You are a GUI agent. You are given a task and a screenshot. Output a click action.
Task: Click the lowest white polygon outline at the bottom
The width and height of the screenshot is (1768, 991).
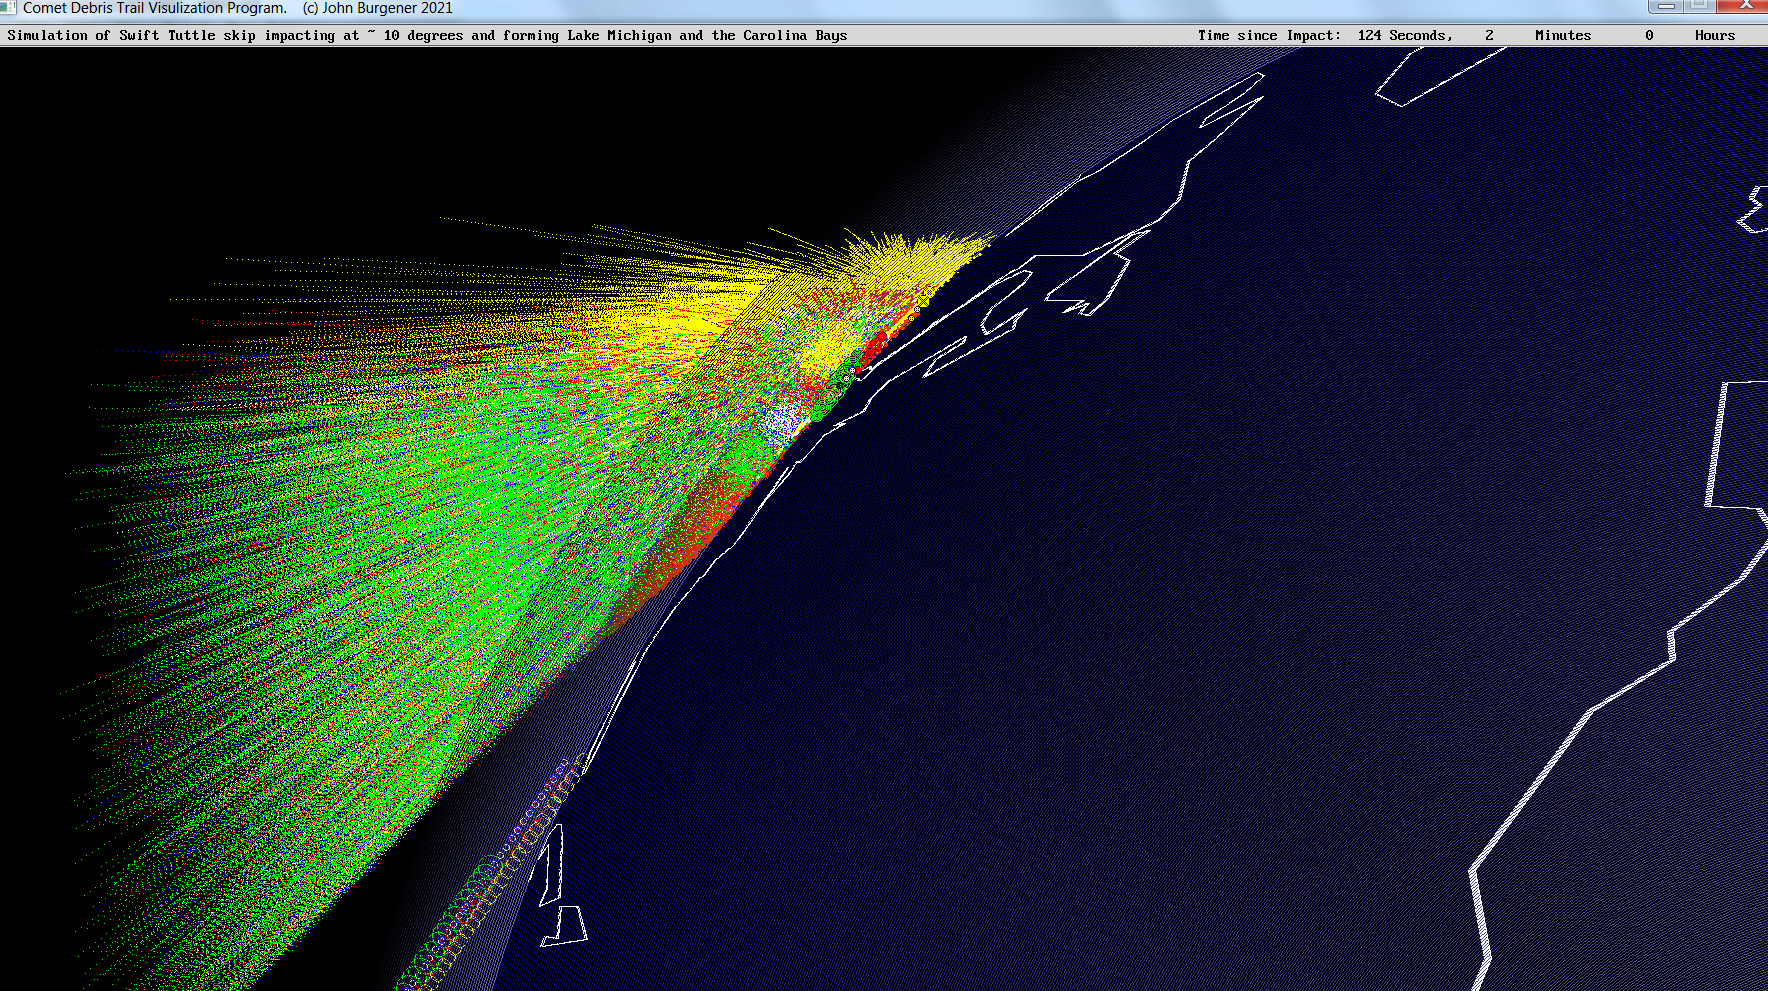click(565, 926)
